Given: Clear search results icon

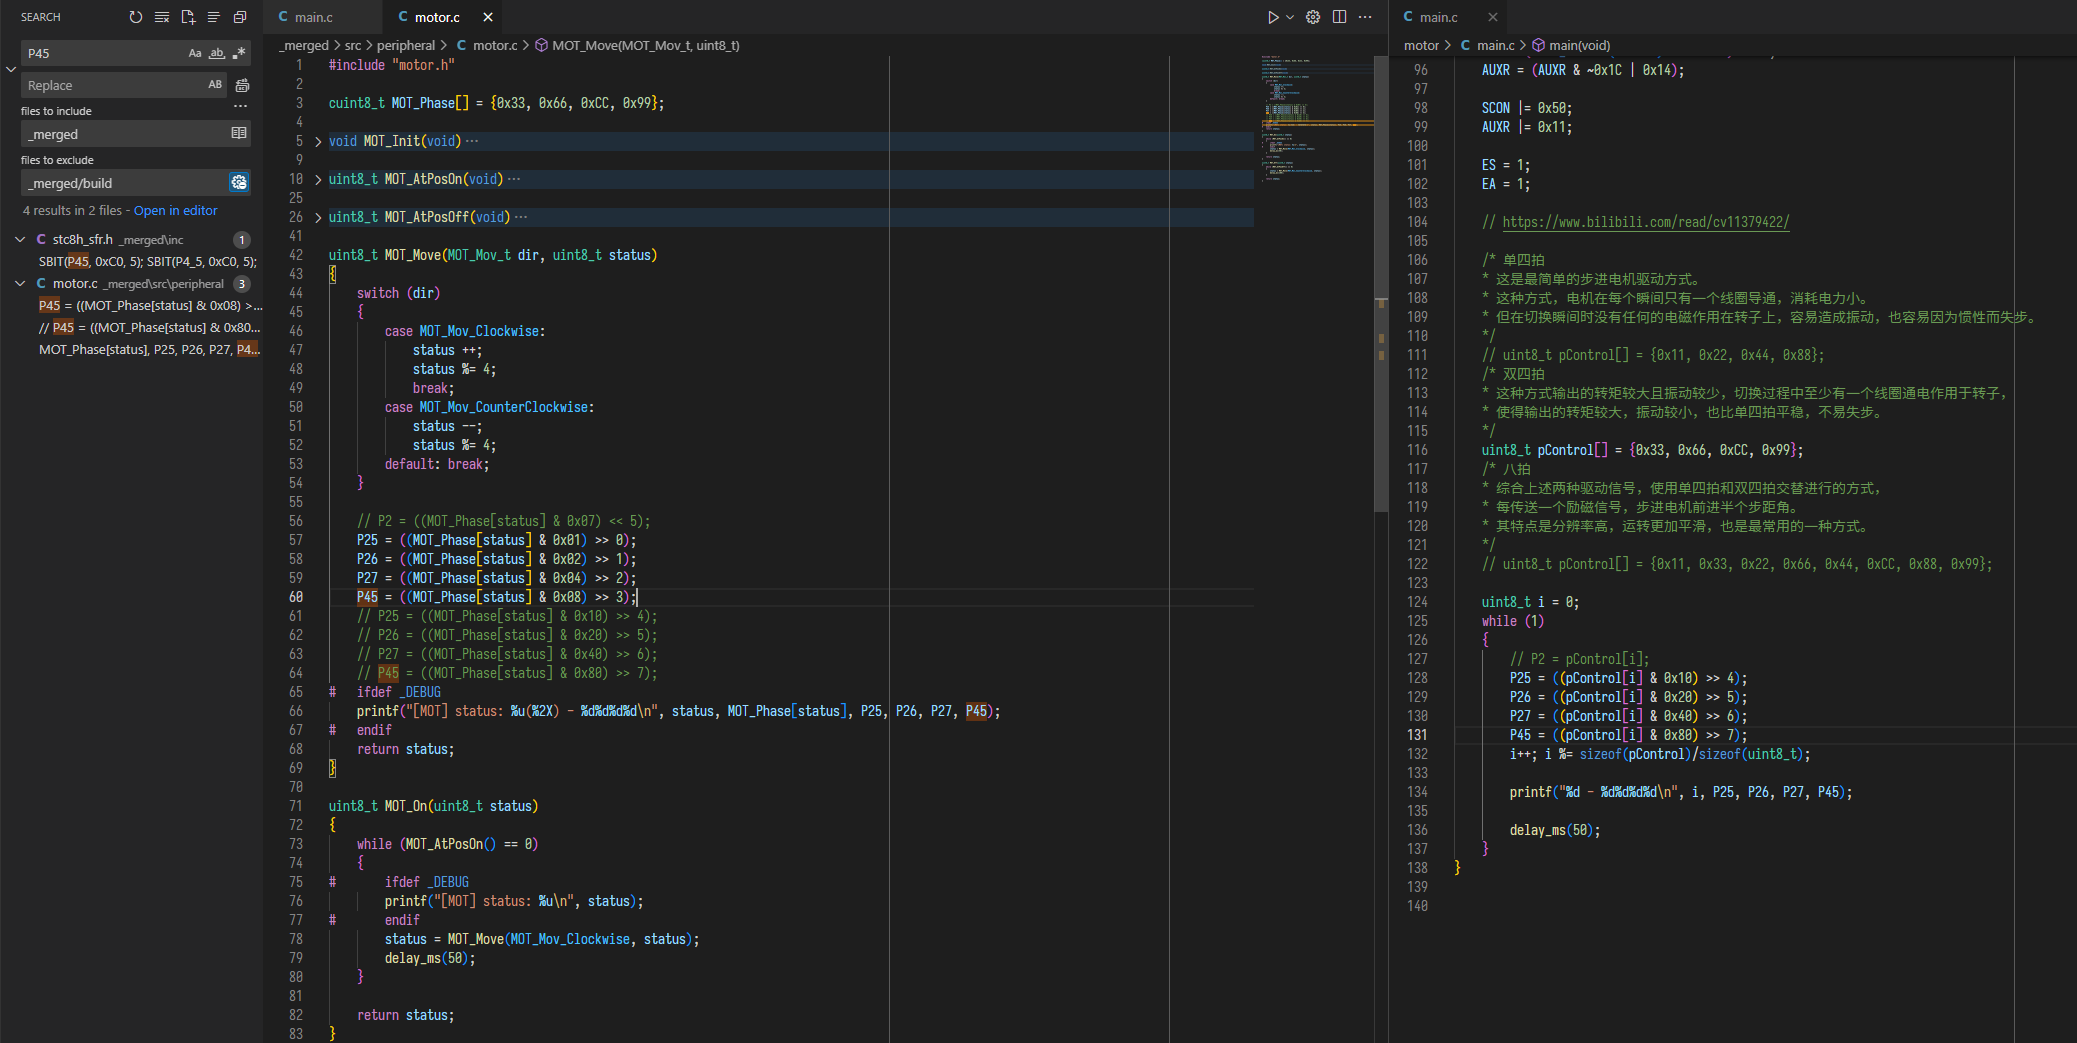Looking at the screenshot, I should tap(162, 17).
